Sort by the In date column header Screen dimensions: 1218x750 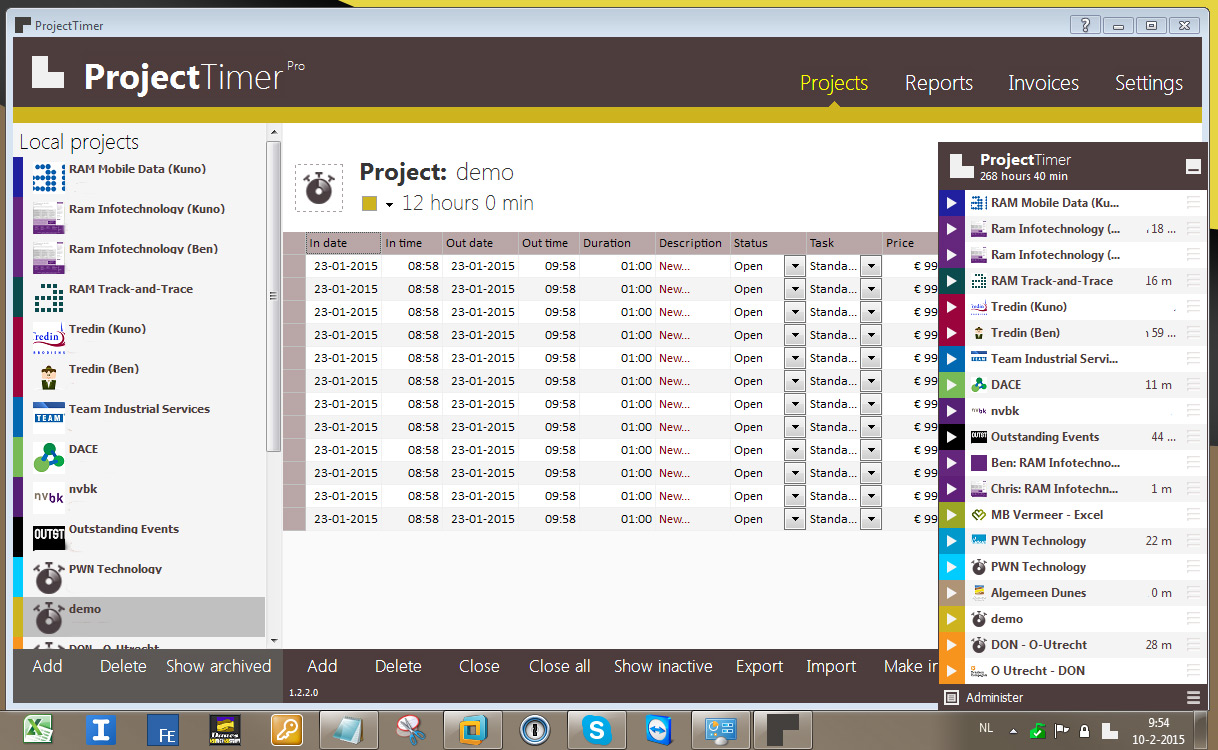tap(343, 243)
